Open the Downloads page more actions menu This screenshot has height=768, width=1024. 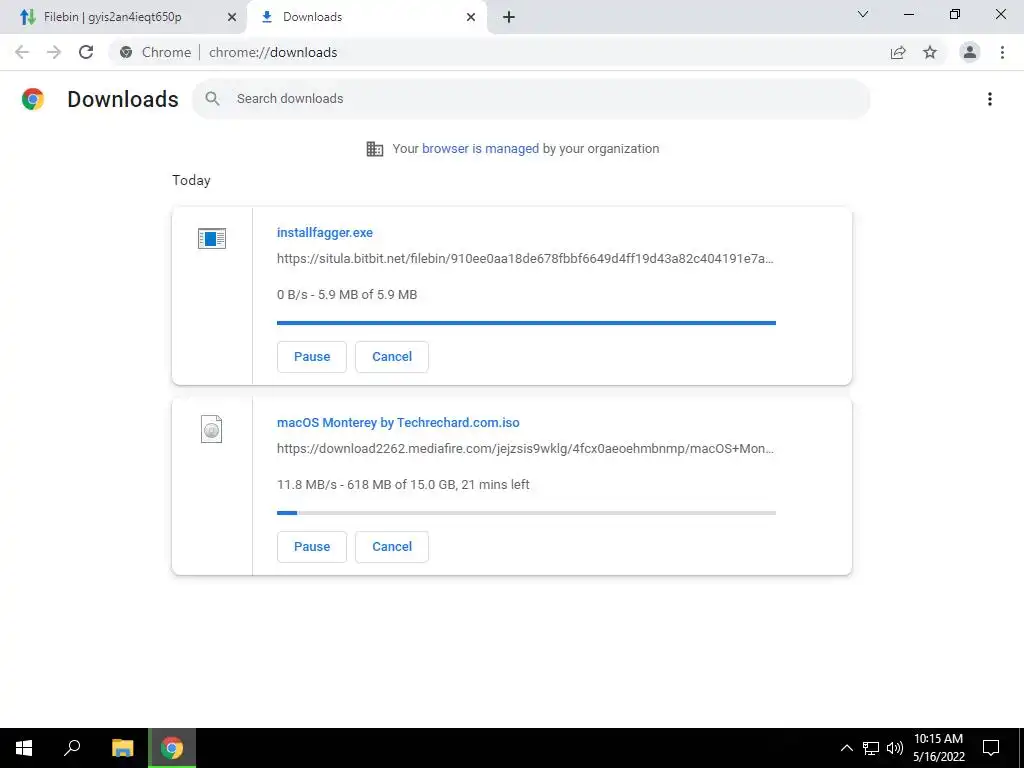[990, 99]
